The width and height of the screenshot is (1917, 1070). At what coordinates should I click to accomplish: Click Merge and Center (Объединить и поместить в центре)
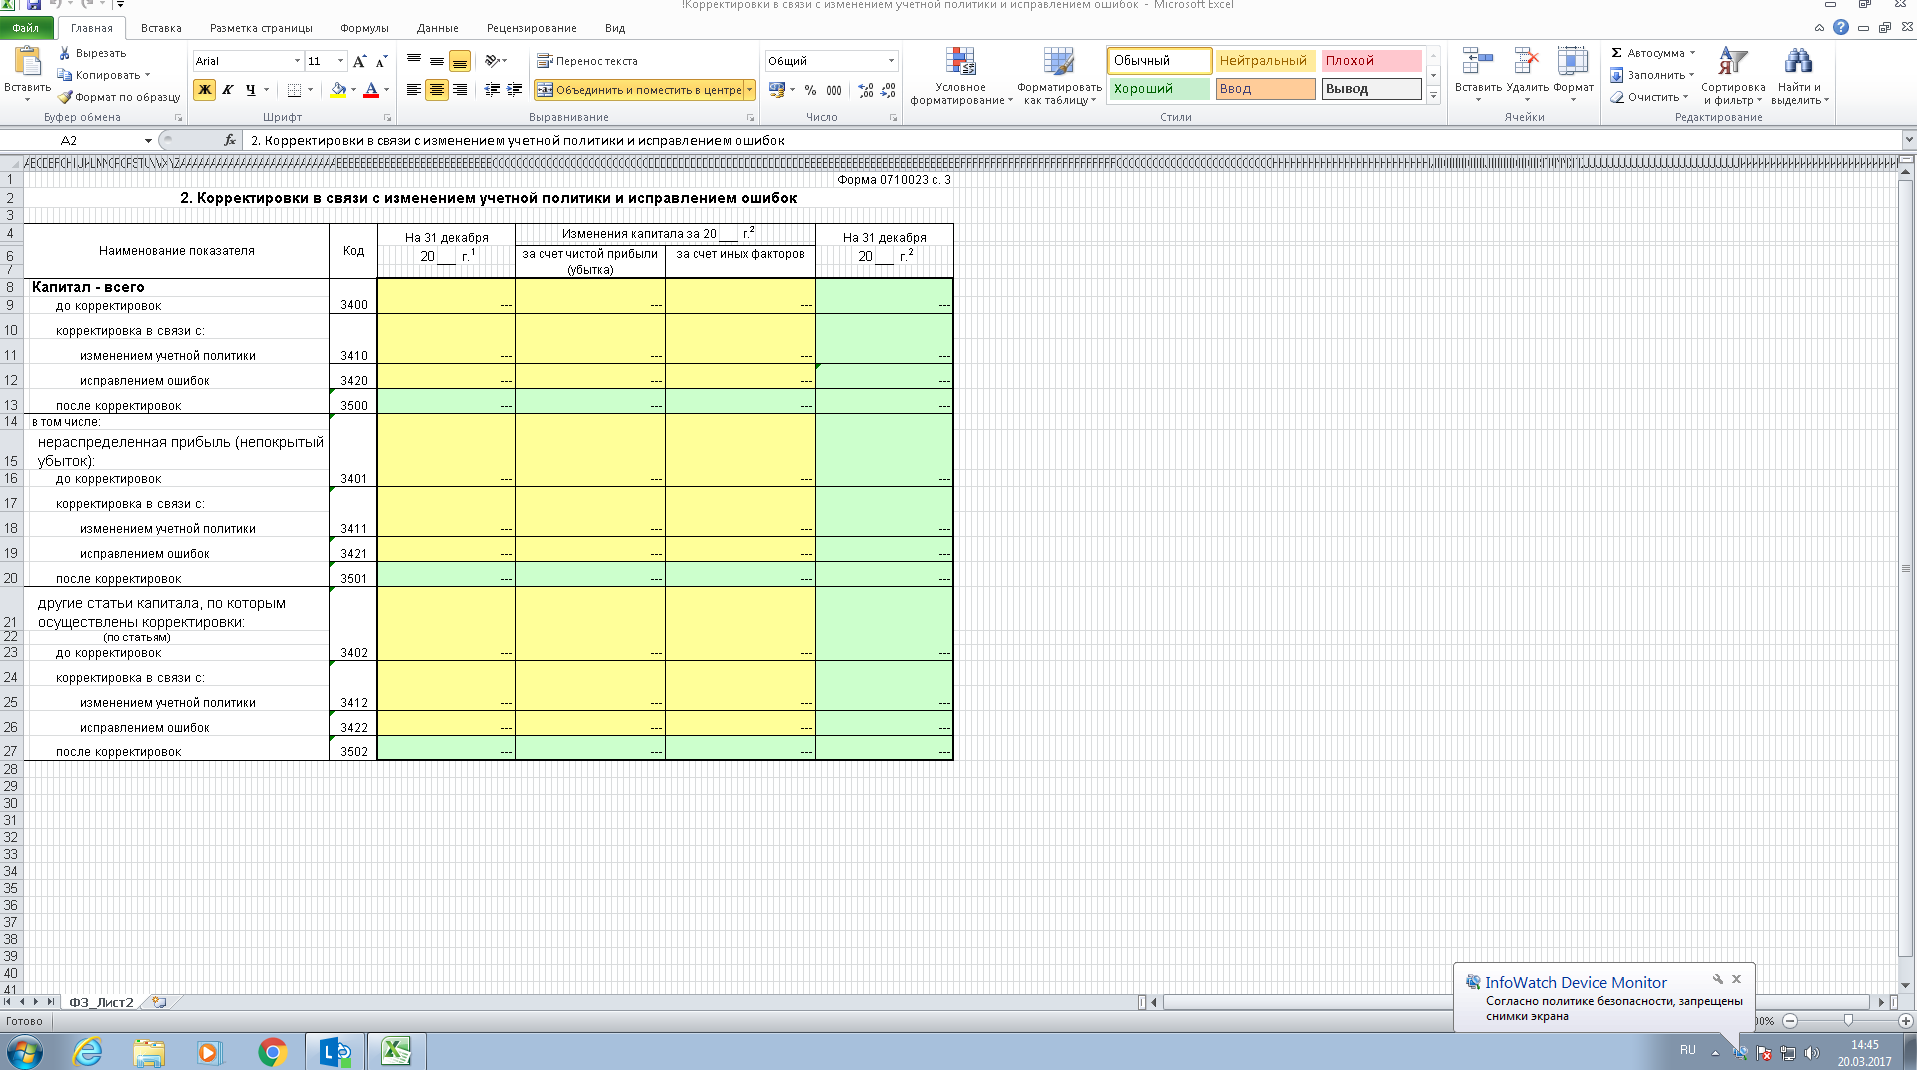click(x=640, y=90)
